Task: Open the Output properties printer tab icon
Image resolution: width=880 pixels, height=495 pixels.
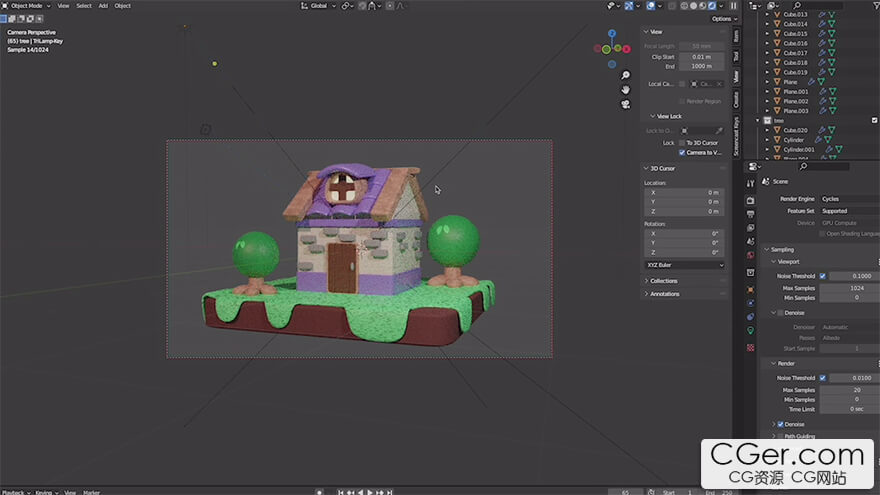Action: (x=750, y=214)
